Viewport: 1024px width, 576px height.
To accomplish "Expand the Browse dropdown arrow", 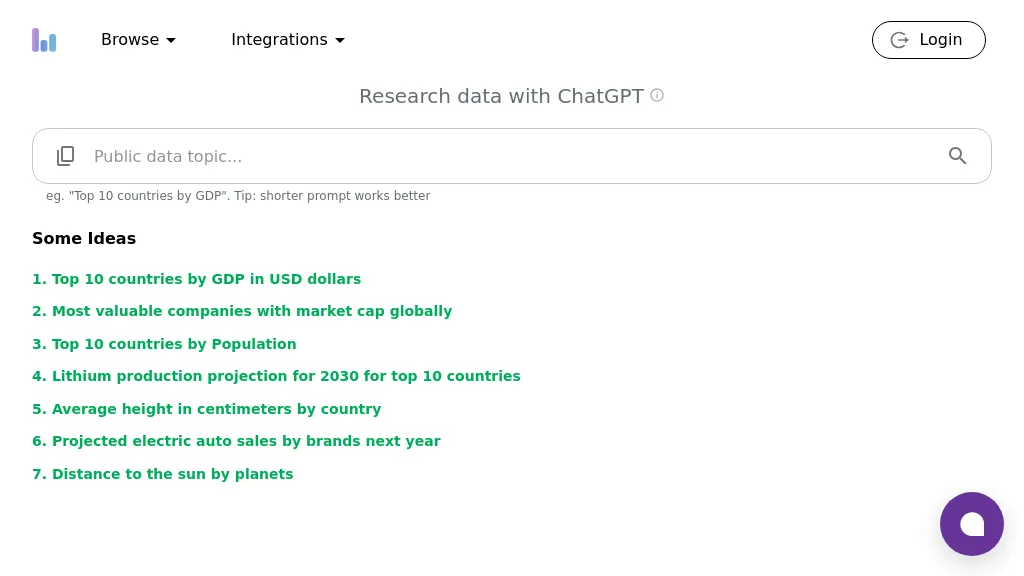I will pos(171,41).
